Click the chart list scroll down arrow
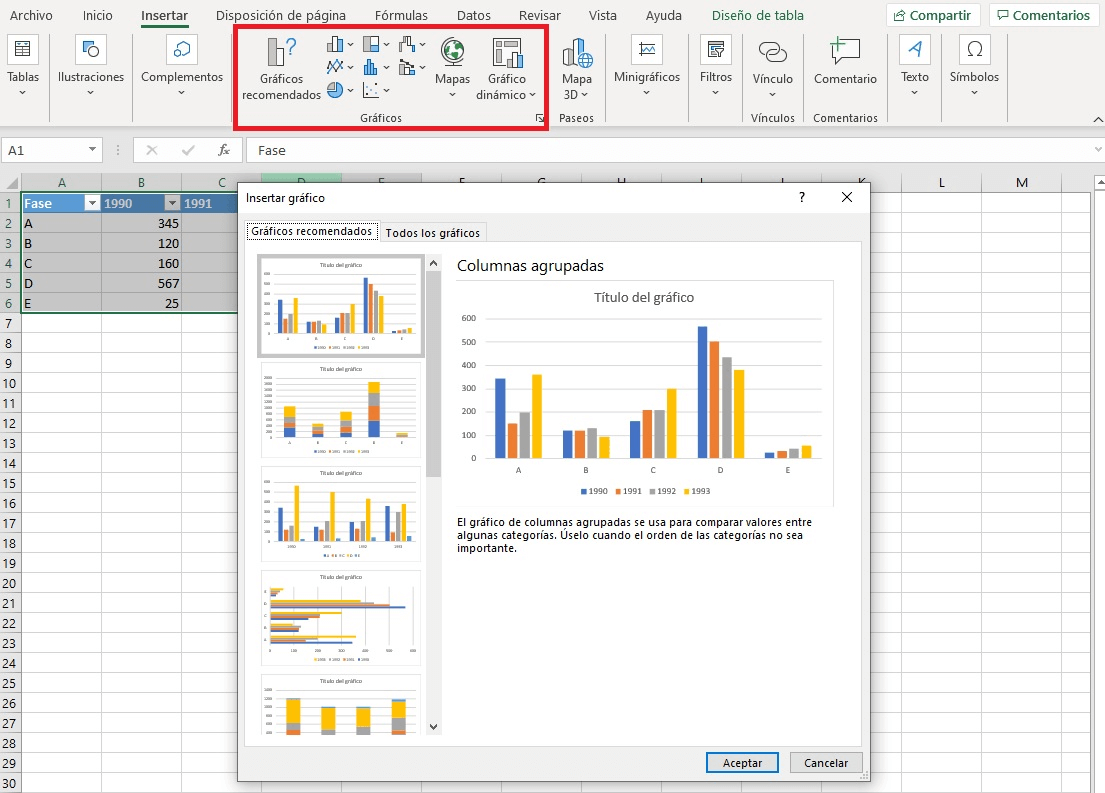Screen dimensions: 1105x793 tap(433, 727)
